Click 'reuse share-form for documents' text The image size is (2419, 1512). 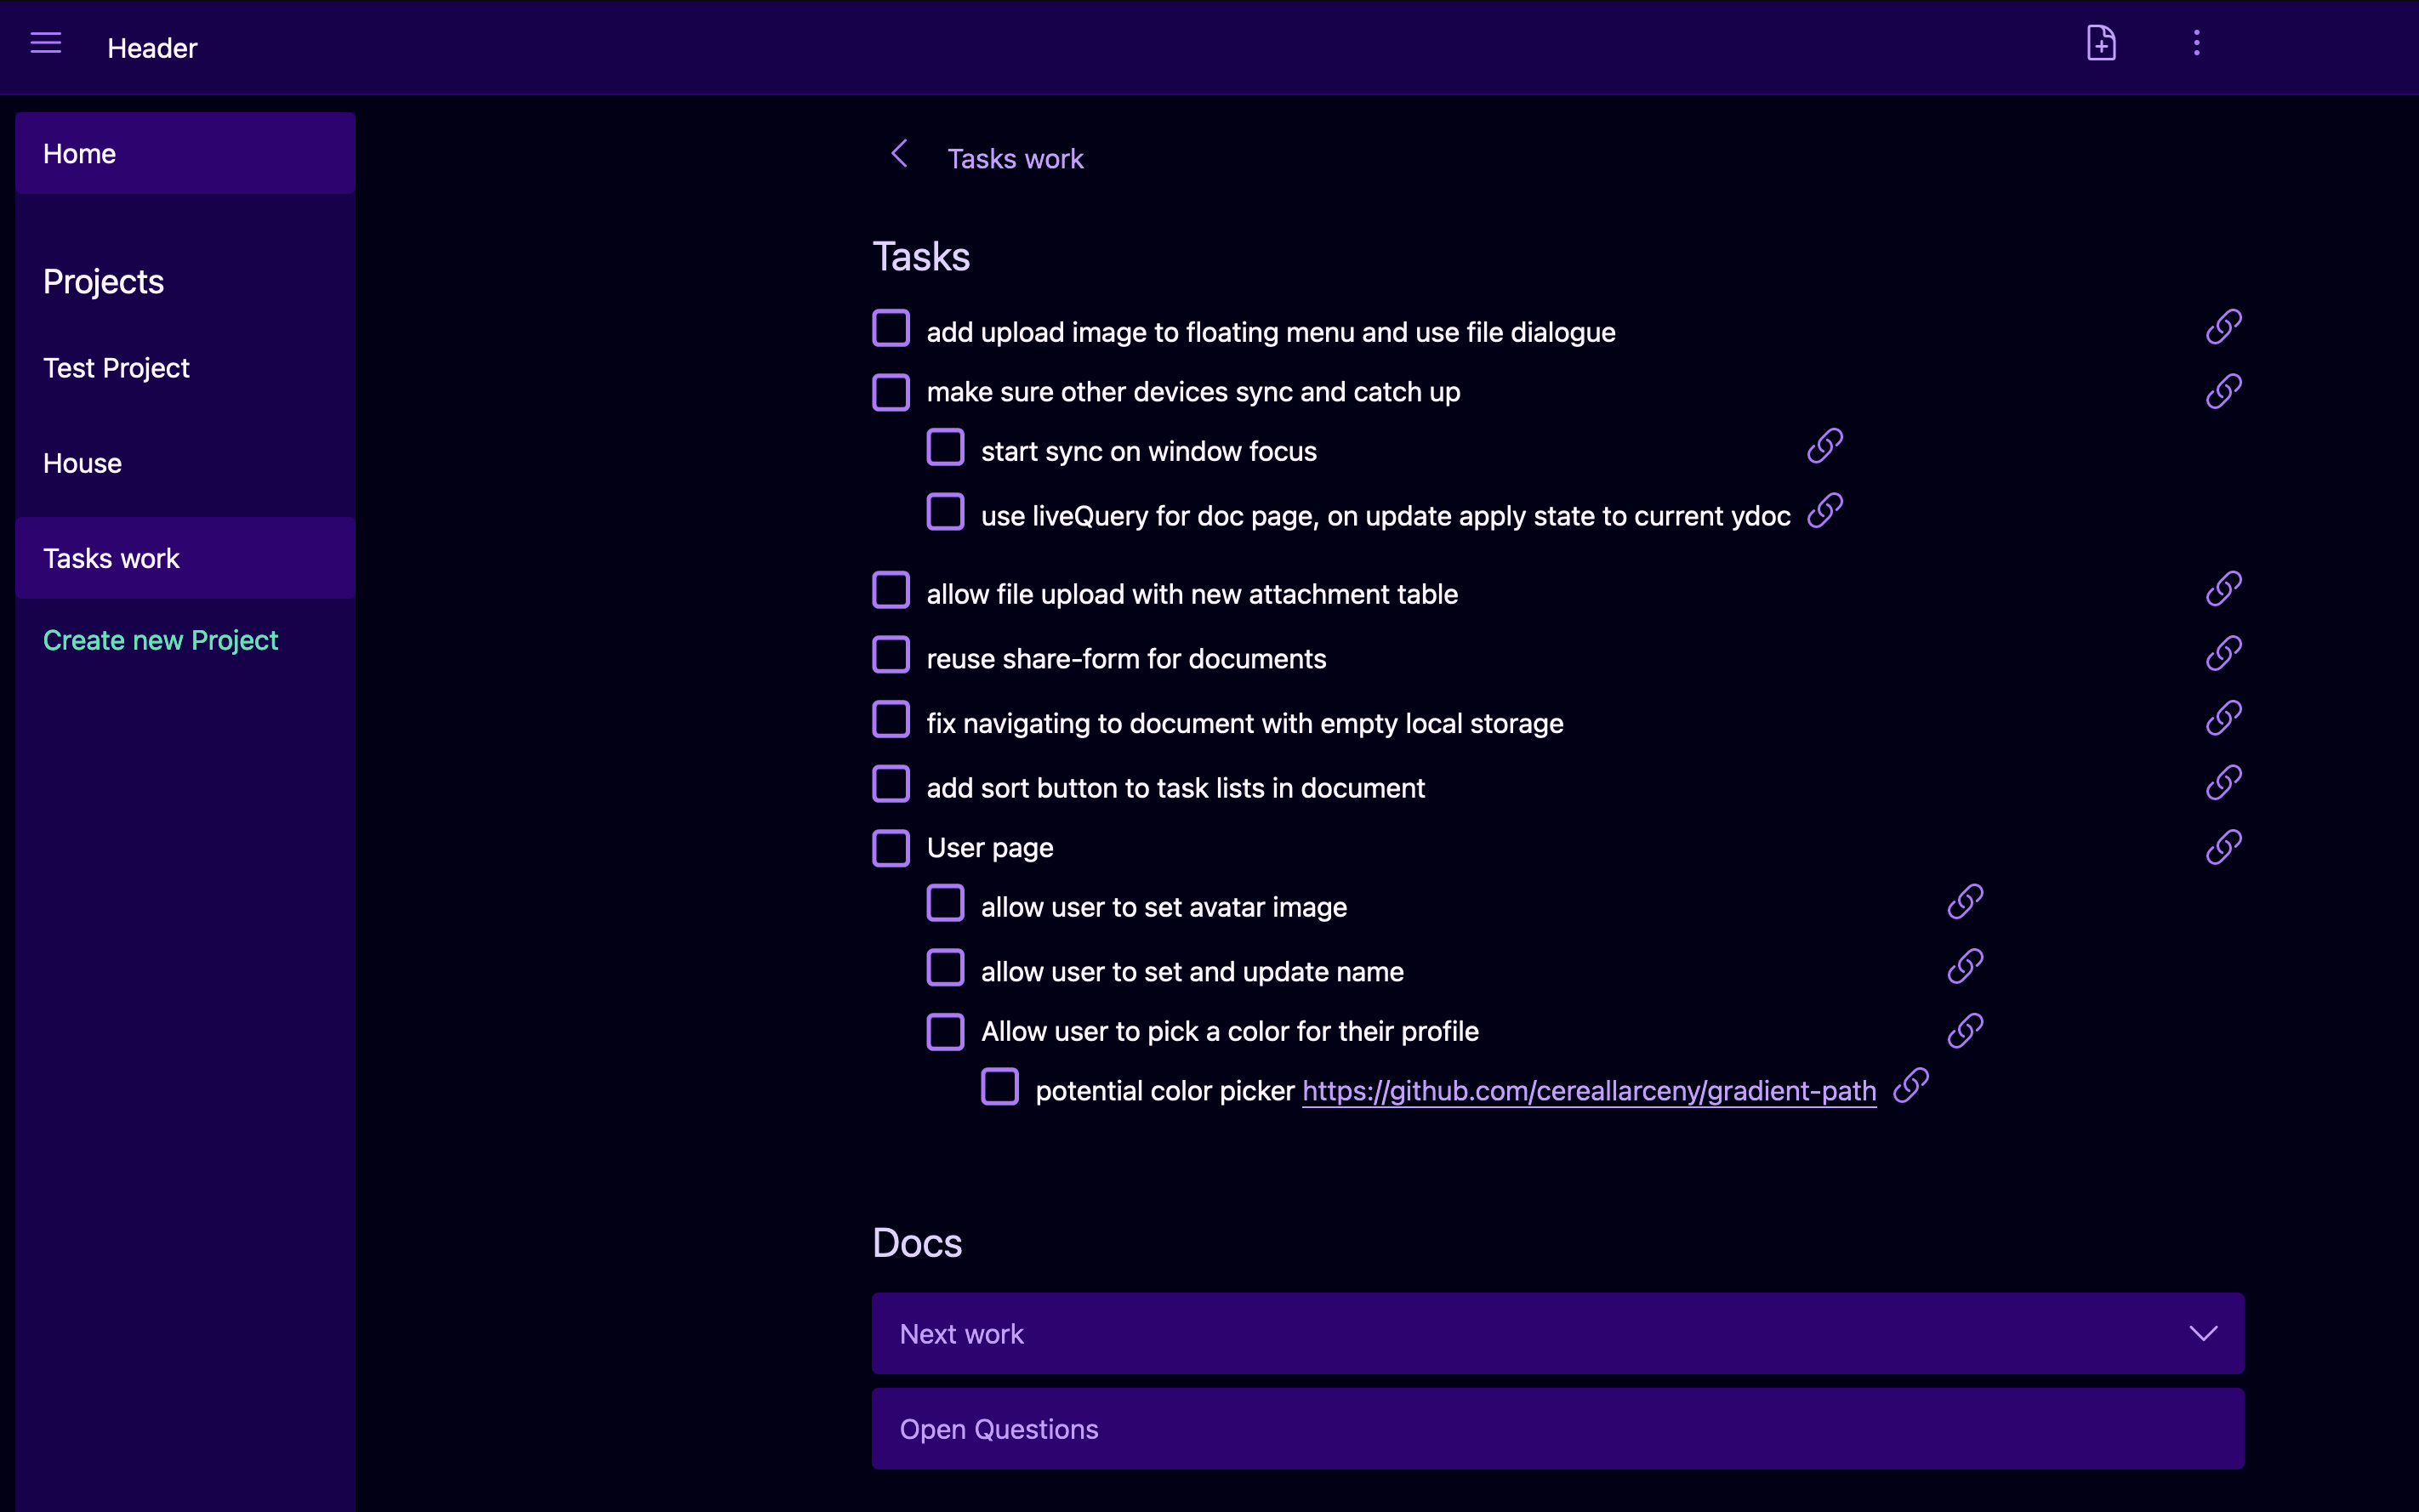1126,659
